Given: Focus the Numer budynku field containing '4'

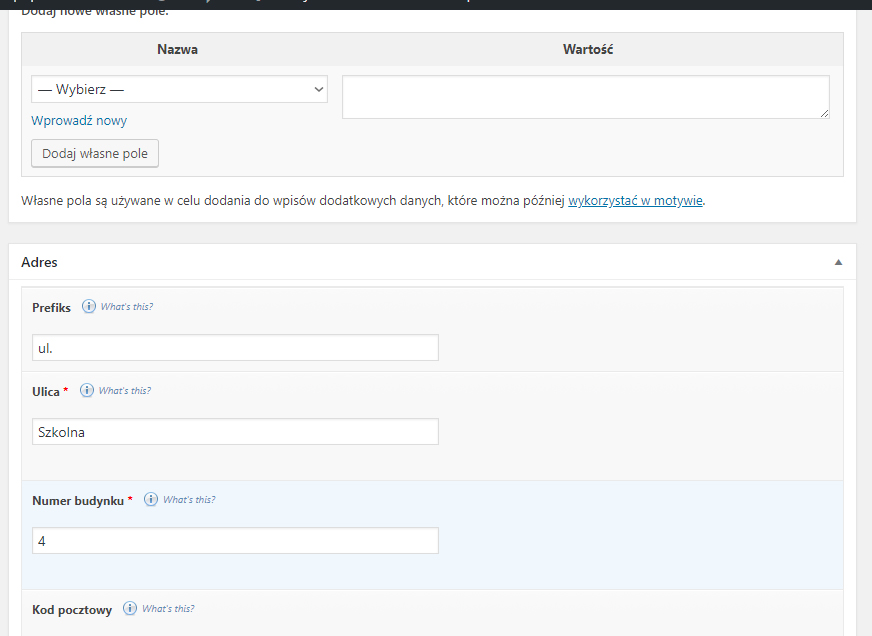Looking at the screenshot, I should [x=235, y=540].
